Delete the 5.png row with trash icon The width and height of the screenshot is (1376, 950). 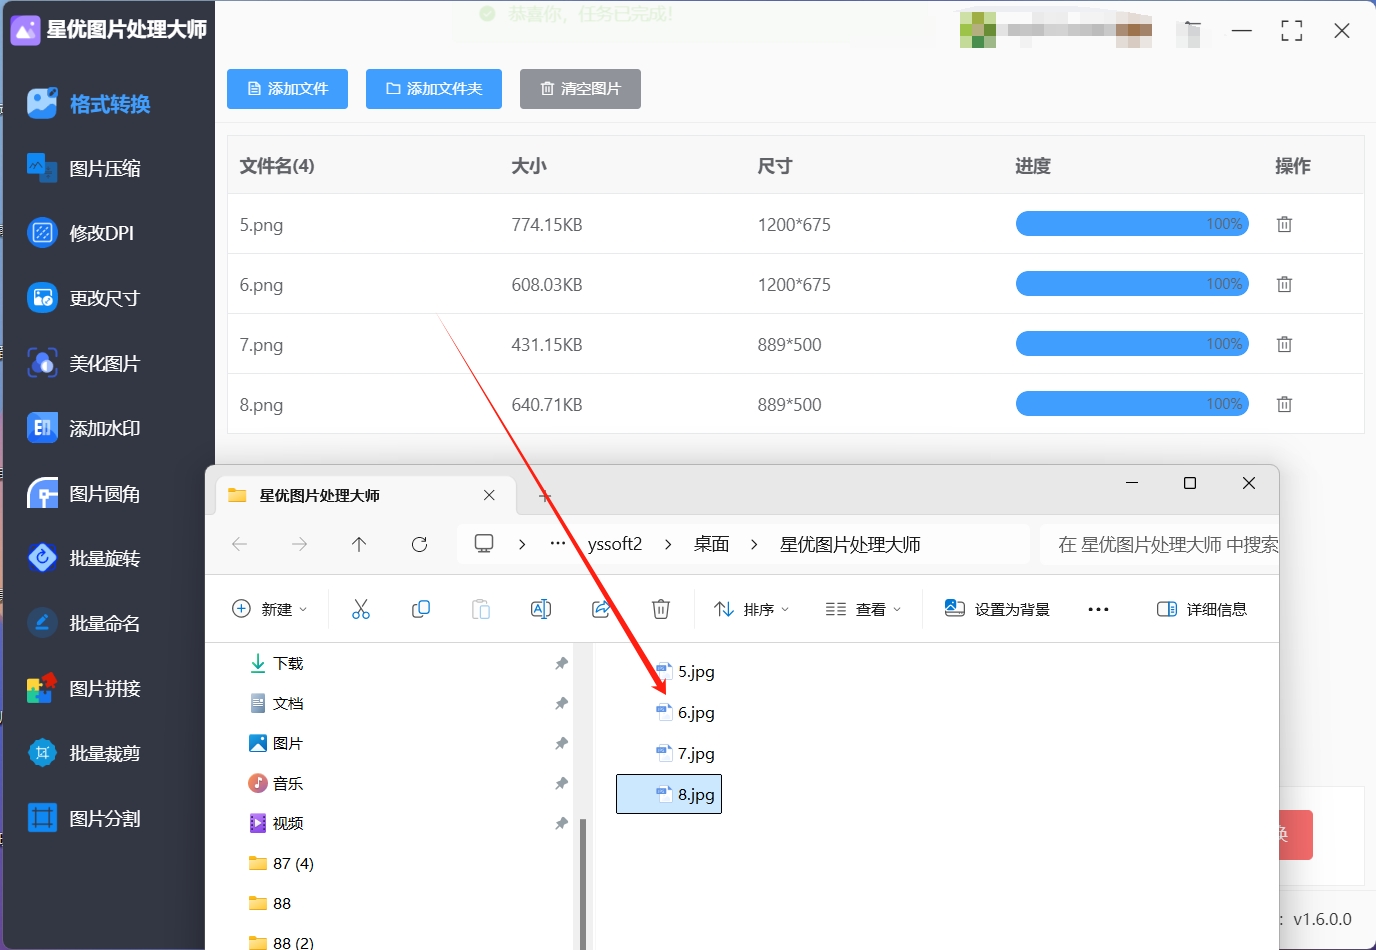[1284, 224]
